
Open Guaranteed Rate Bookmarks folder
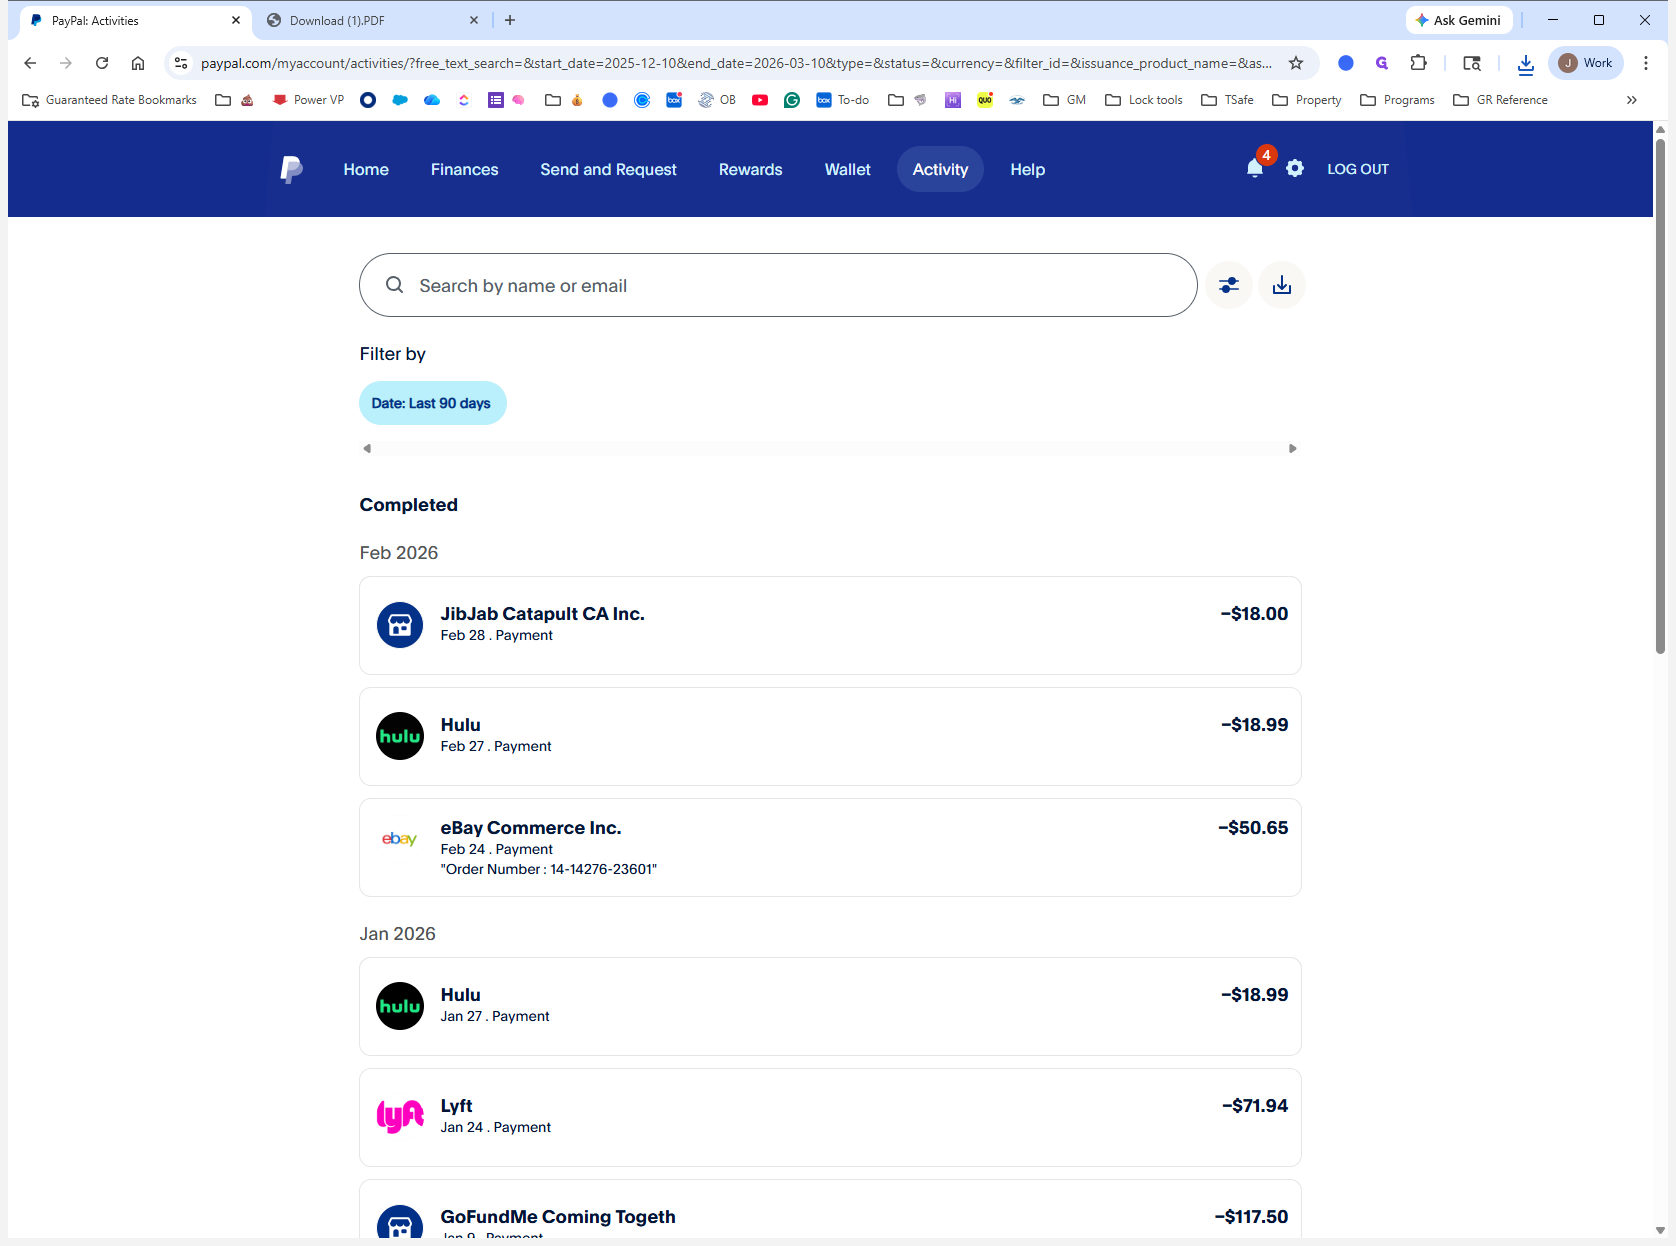(x=109, y=100)
